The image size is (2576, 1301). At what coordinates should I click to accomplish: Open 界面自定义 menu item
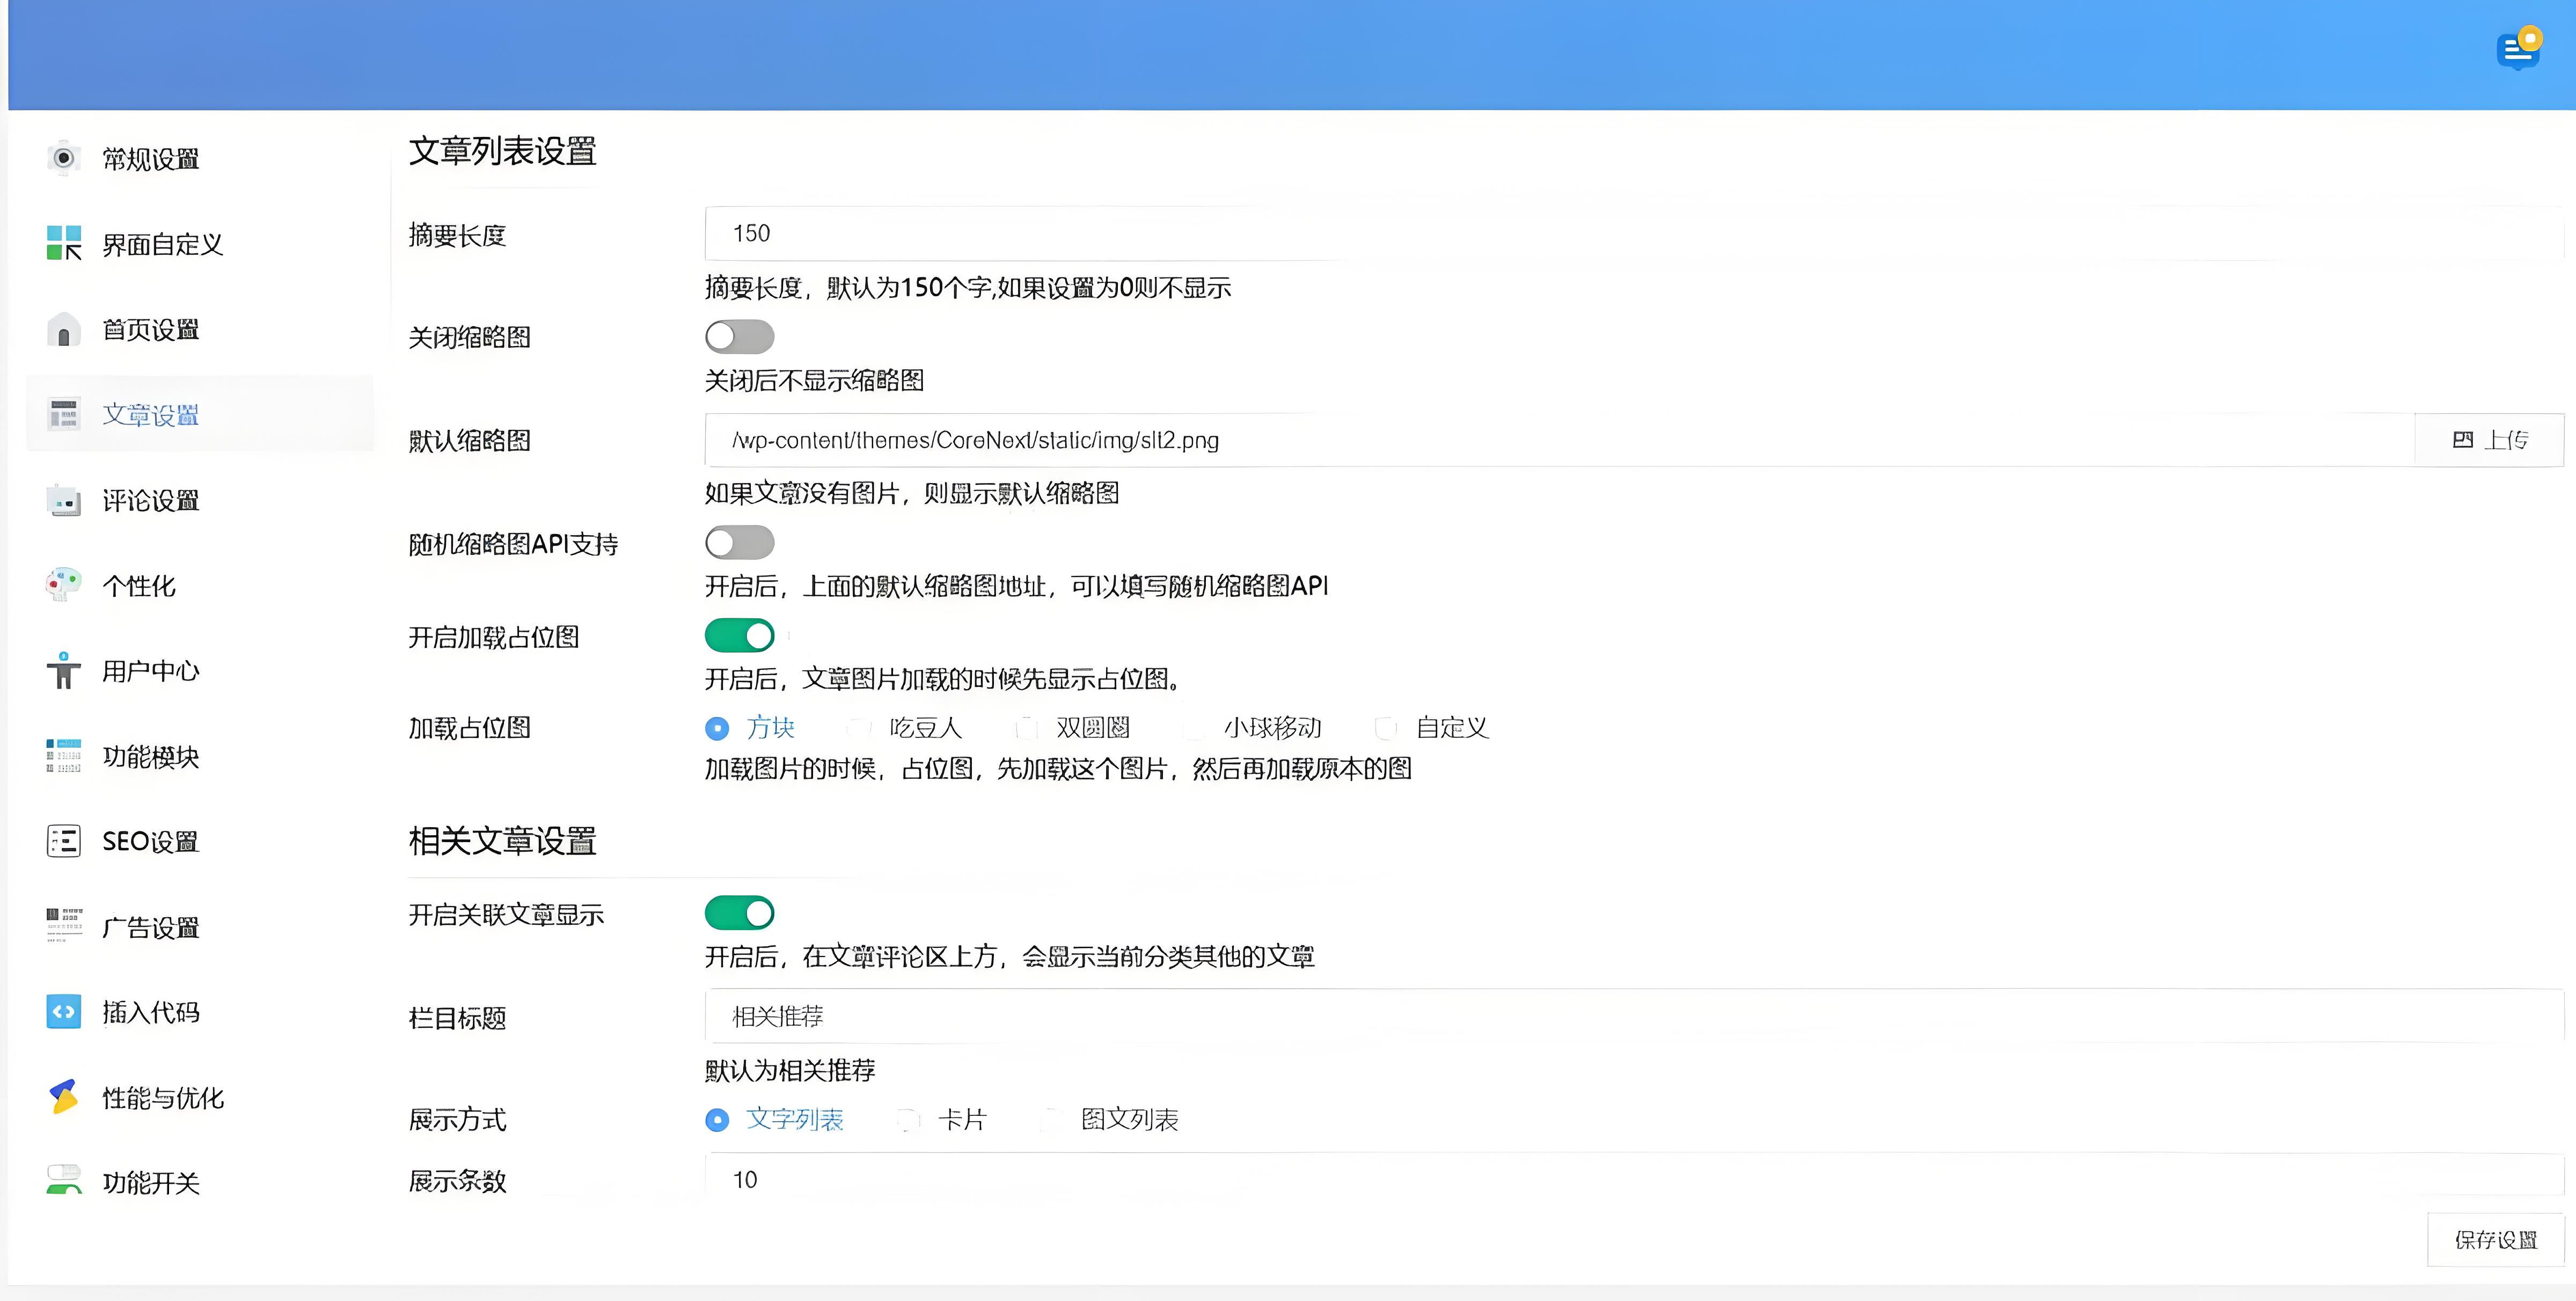click(163, 244)
